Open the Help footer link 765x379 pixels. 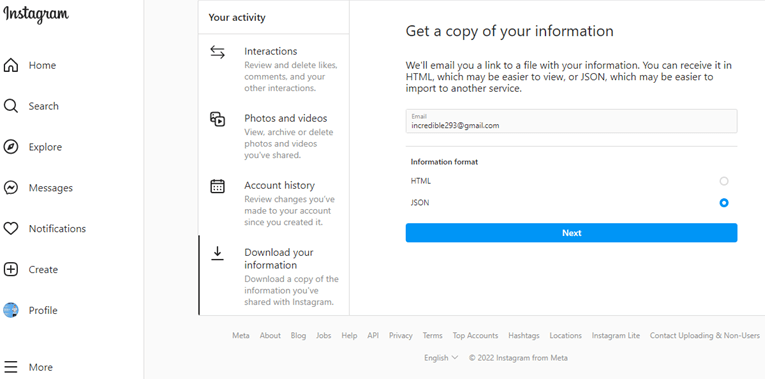pos(349,336)
